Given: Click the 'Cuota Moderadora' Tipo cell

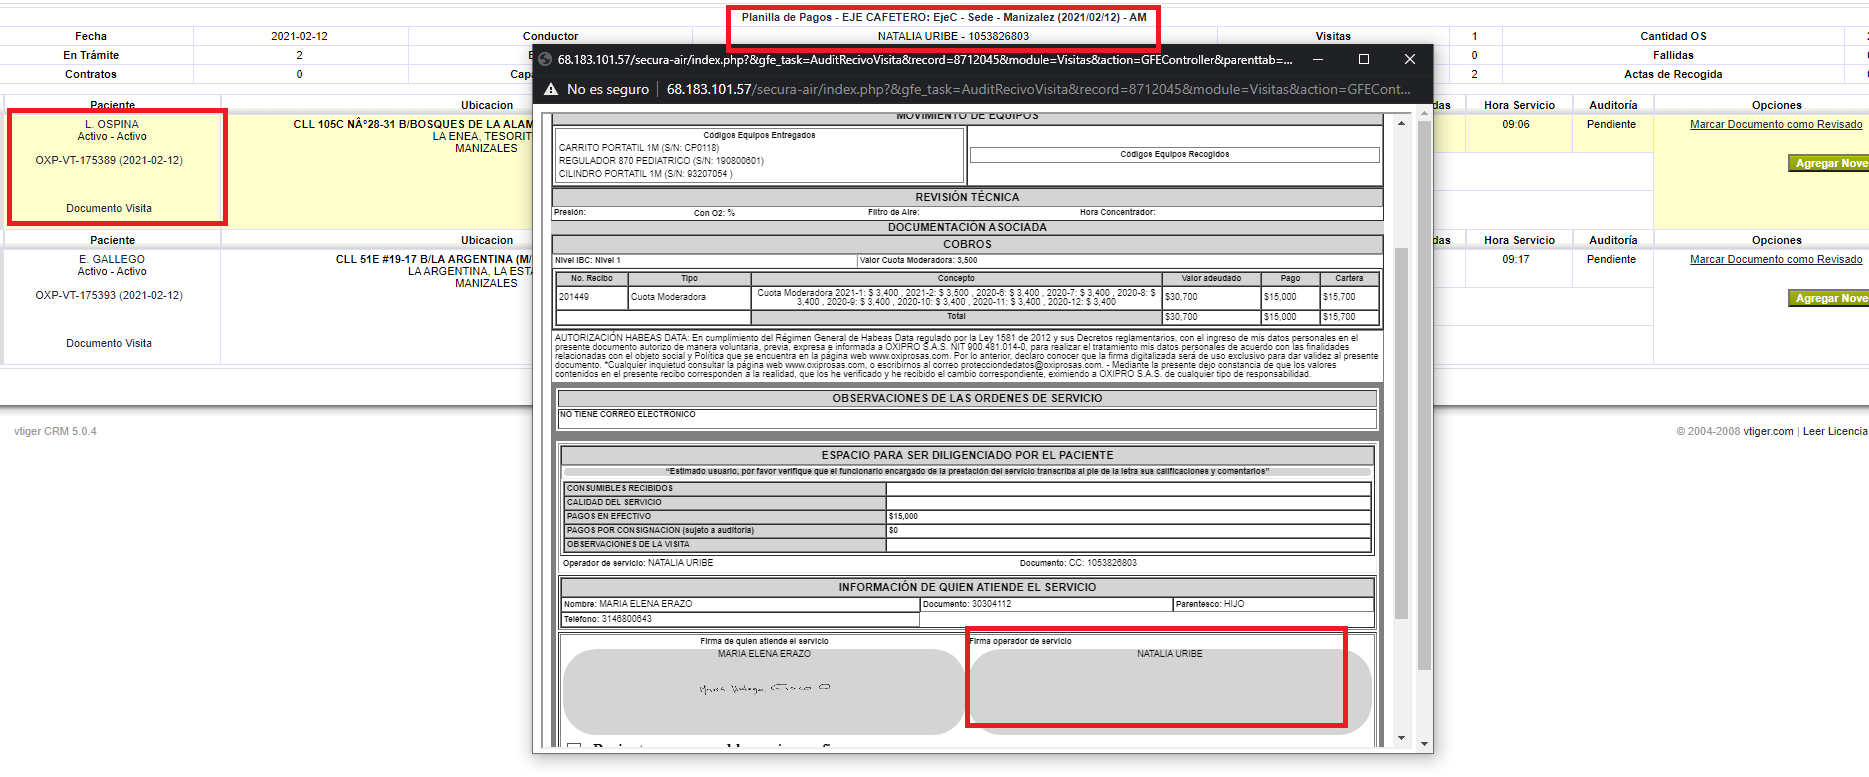Looking at the screenshot, I should (x=689, y=297).
